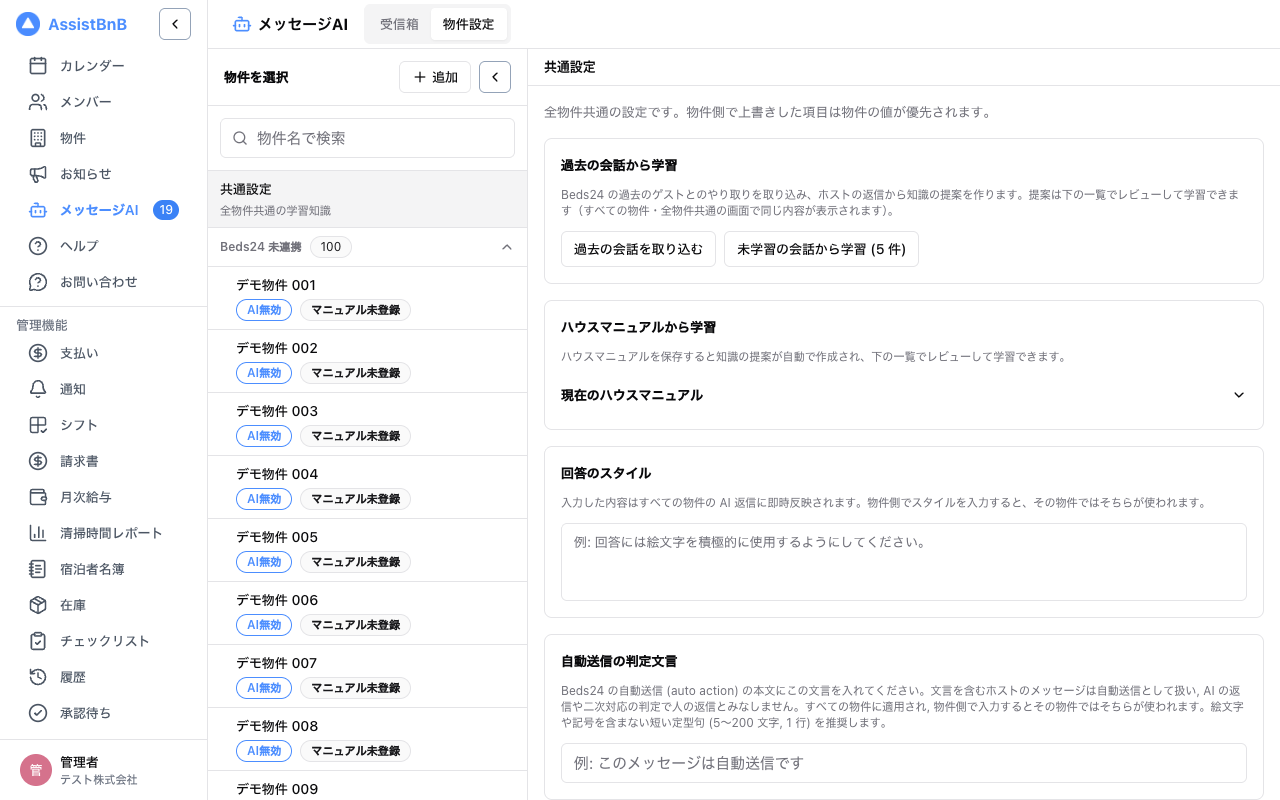Click the メンバー people icon
This screenshot has height=800, width=1280.
click(x=38, y=102)
